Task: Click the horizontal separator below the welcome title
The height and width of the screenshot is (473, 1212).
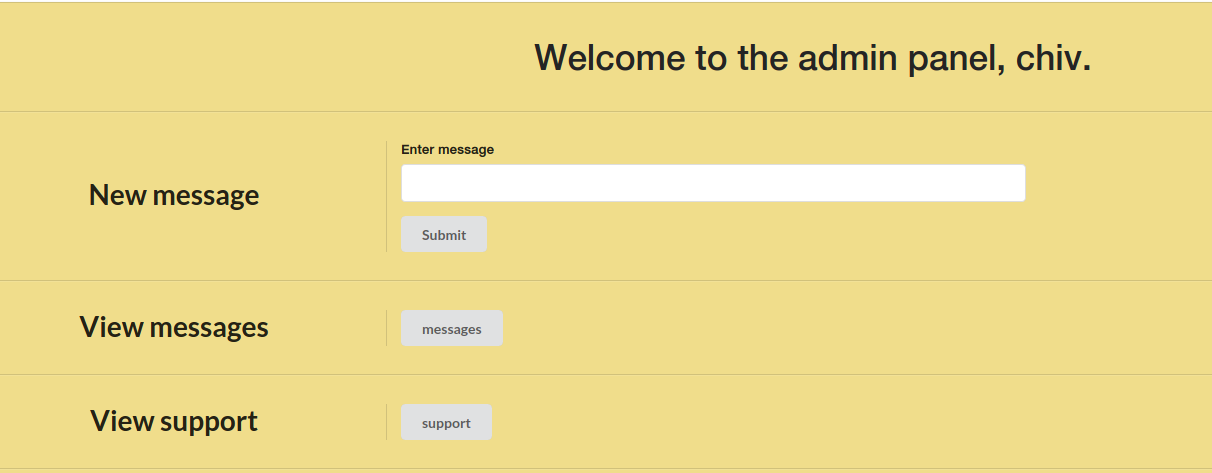Action: [x=606, y=111]
